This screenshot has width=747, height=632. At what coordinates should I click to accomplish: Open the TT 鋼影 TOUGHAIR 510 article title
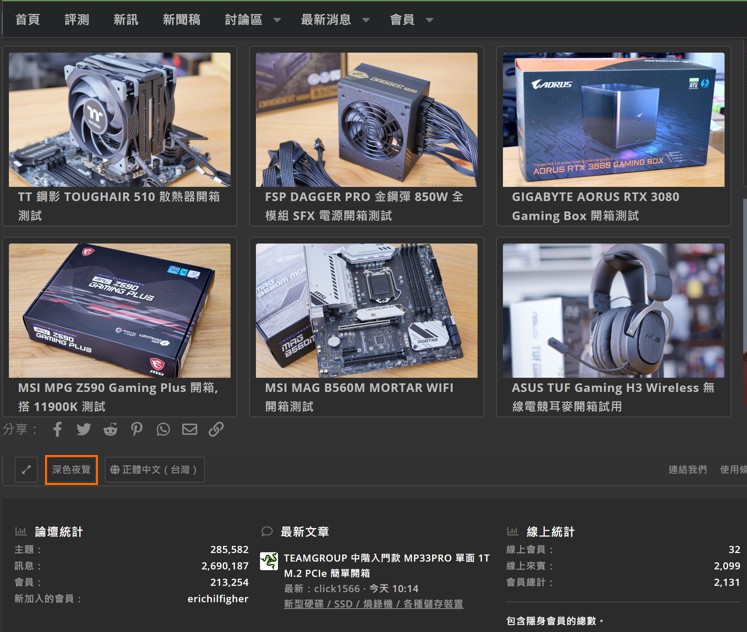click(119, 206)
